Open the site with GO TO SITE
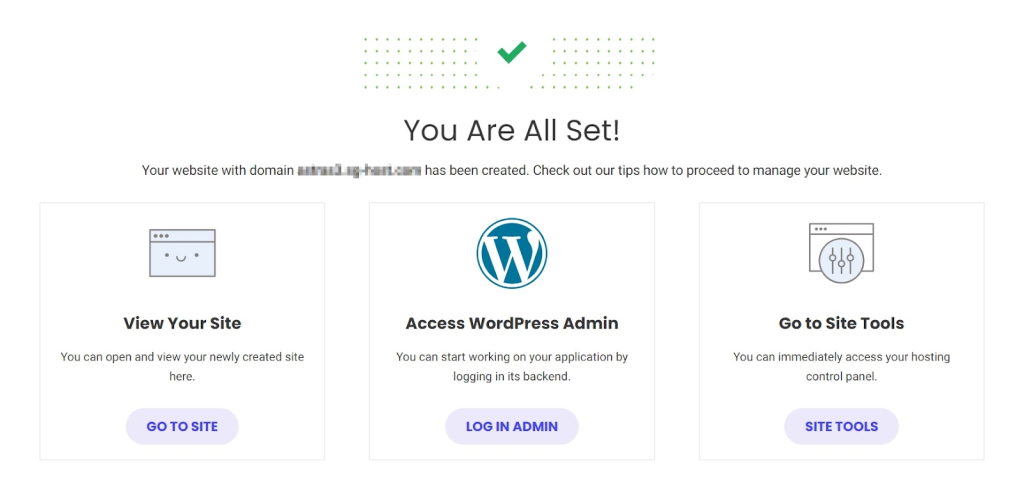This screenshot has width=1024, height=502. tap(182, 426)
